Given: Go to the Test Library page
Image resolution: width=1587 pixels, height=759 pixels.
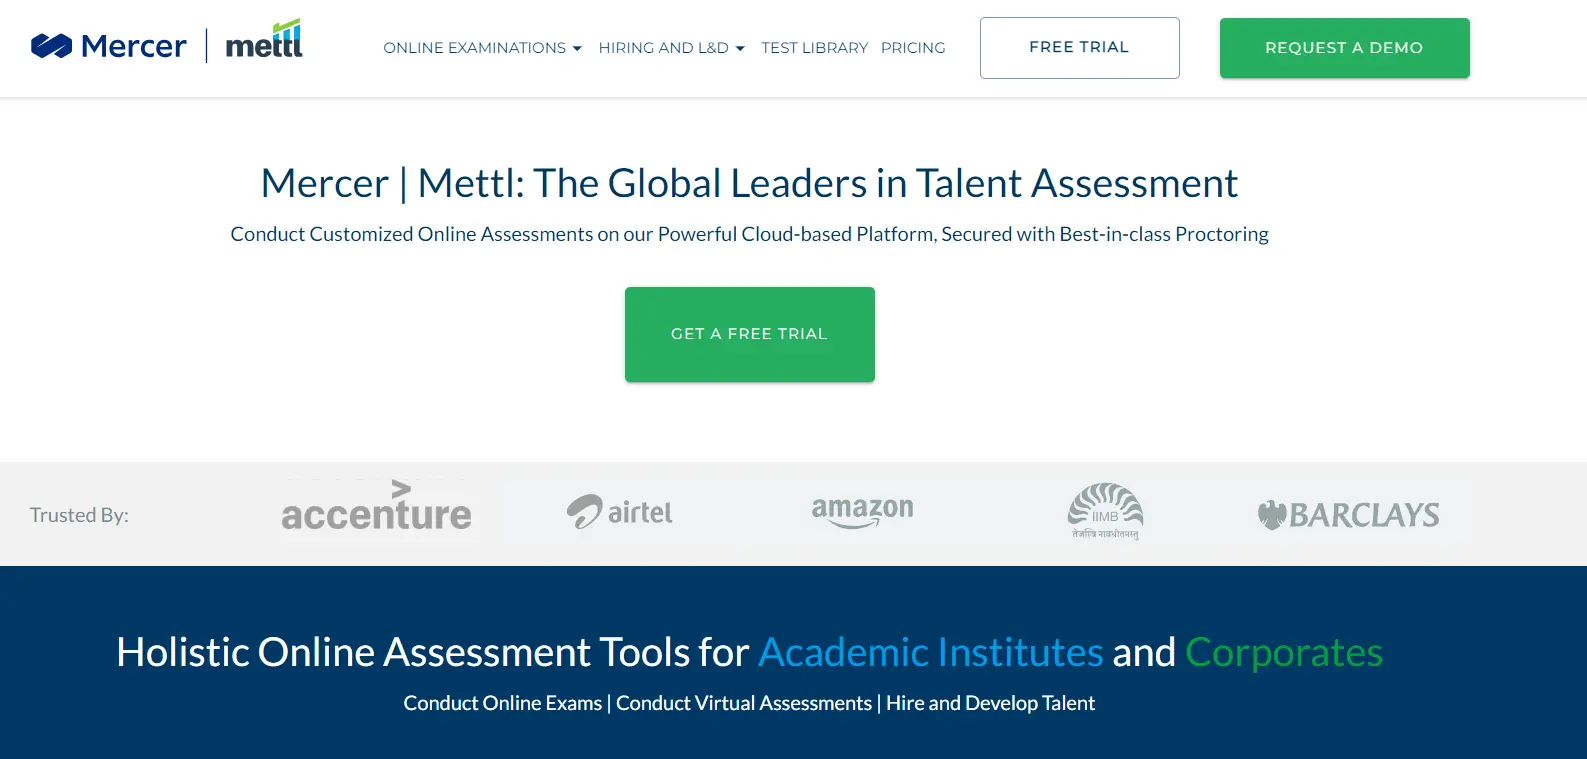Looking at the screenshot, I should click(814, 48).
